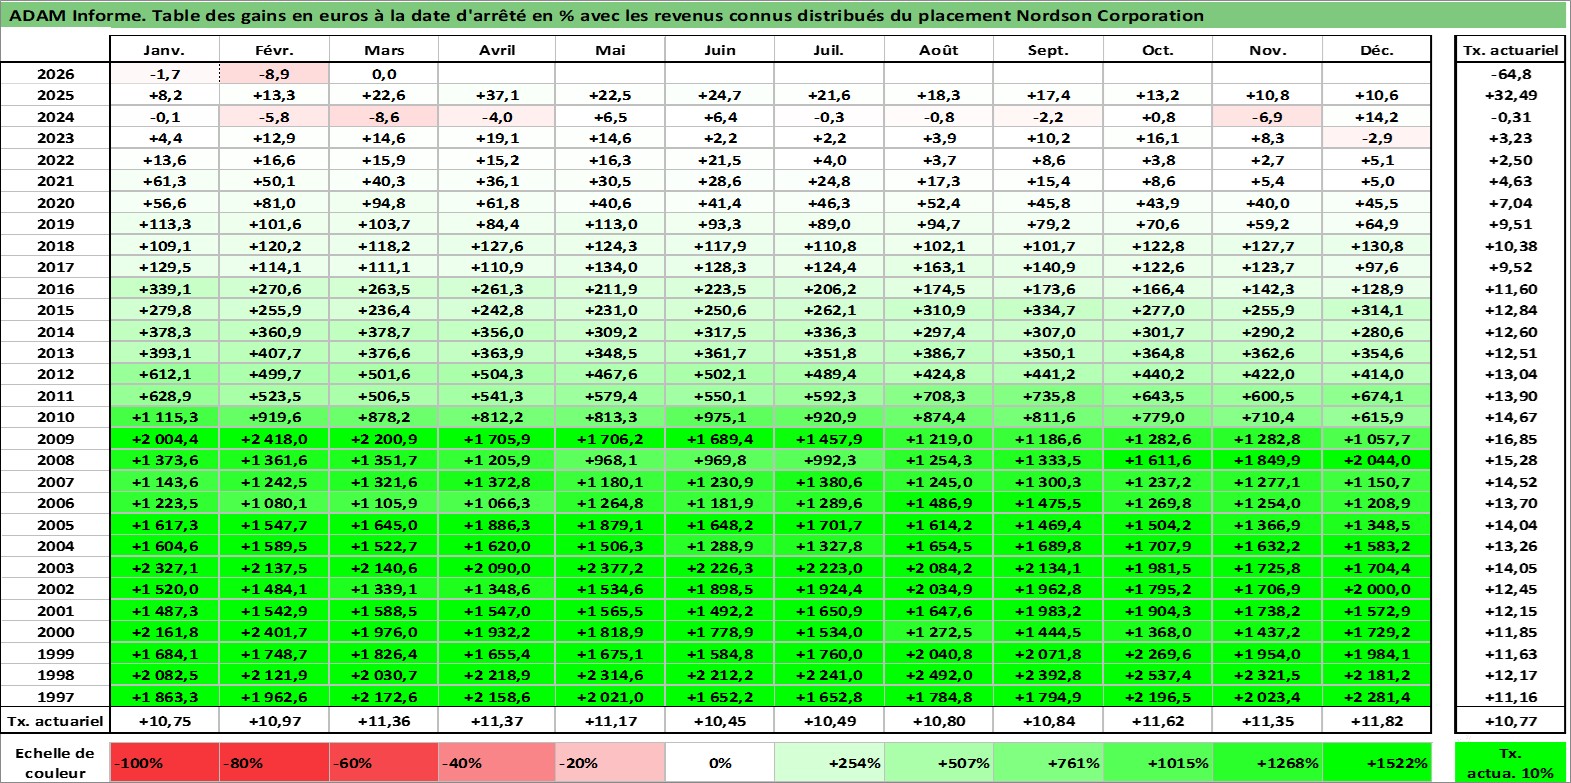Select the +407,7 cell for Févr. 2013

[274, 353]
